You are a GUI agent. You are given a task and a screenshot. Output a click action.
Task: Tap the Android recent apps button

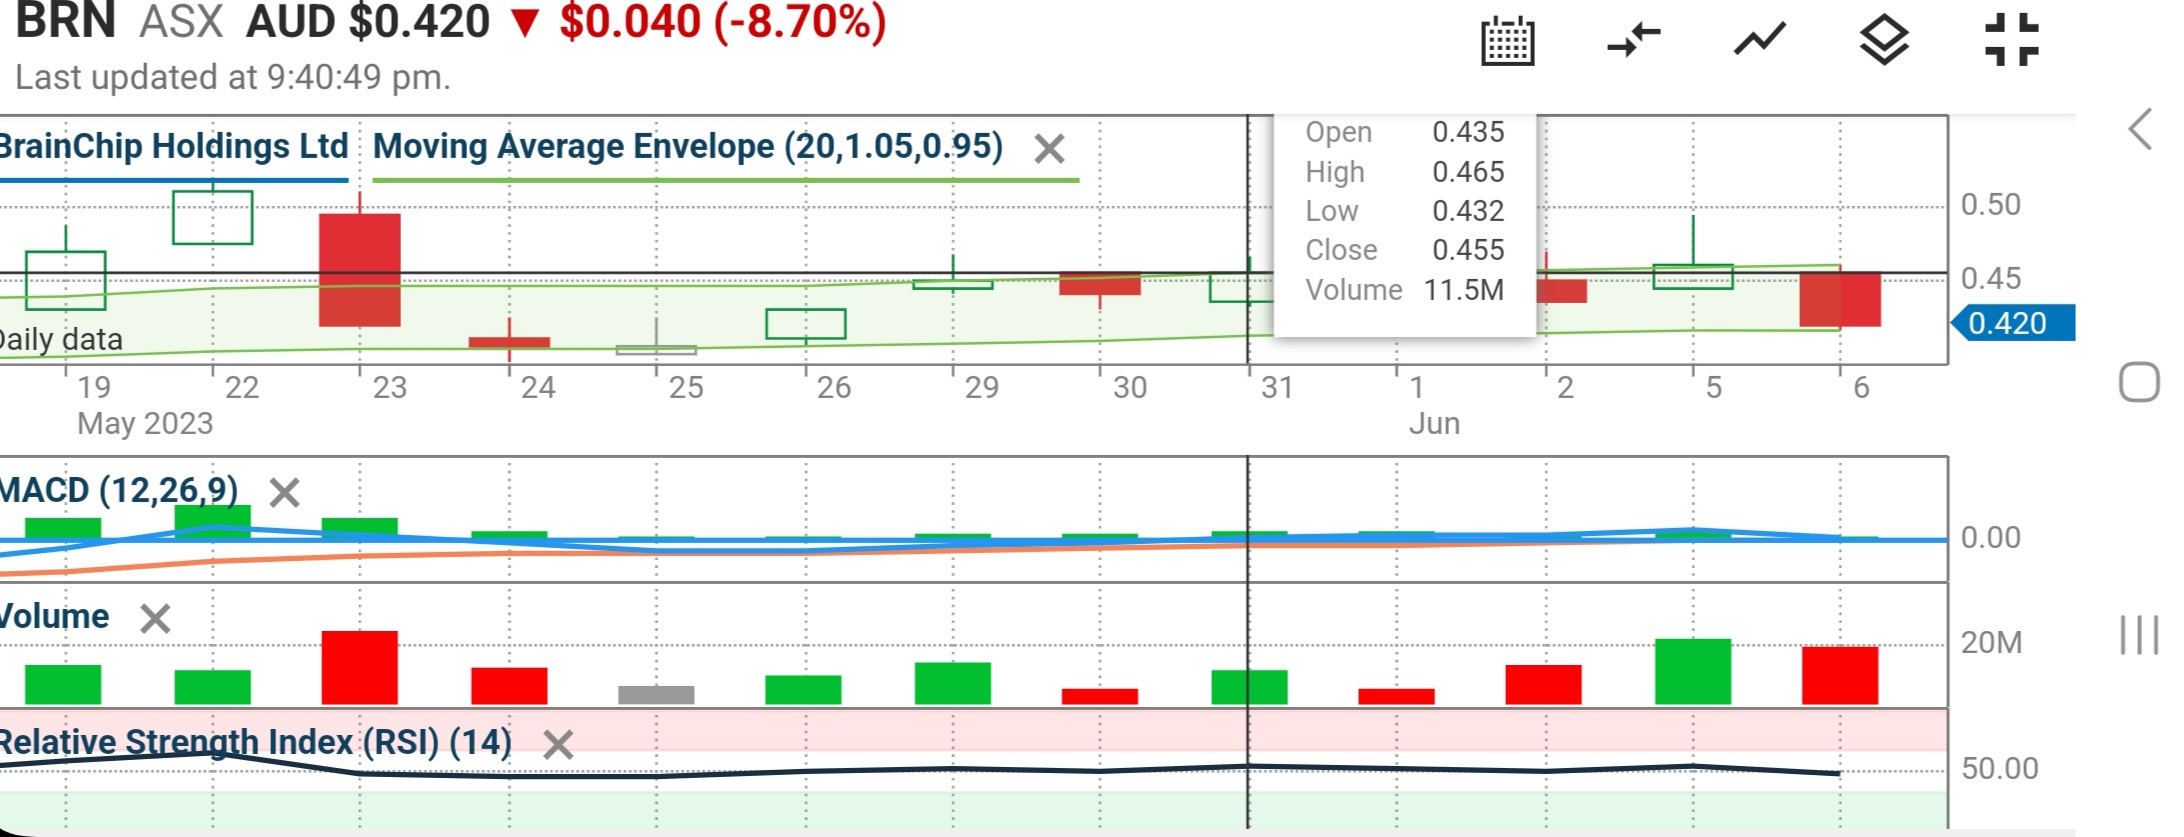click(2139, 635)
